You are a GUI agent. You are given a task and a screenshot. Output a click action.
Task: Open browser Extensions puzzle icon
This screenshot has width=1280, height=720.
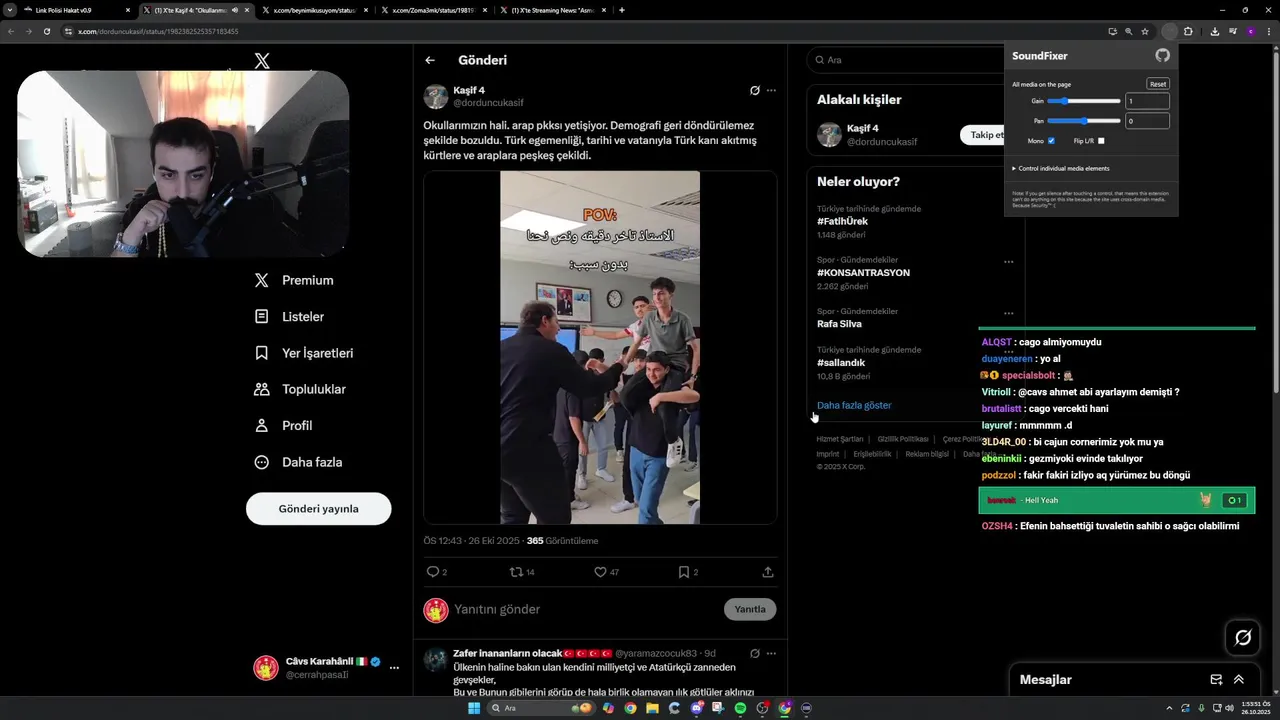click(1188, 31)
